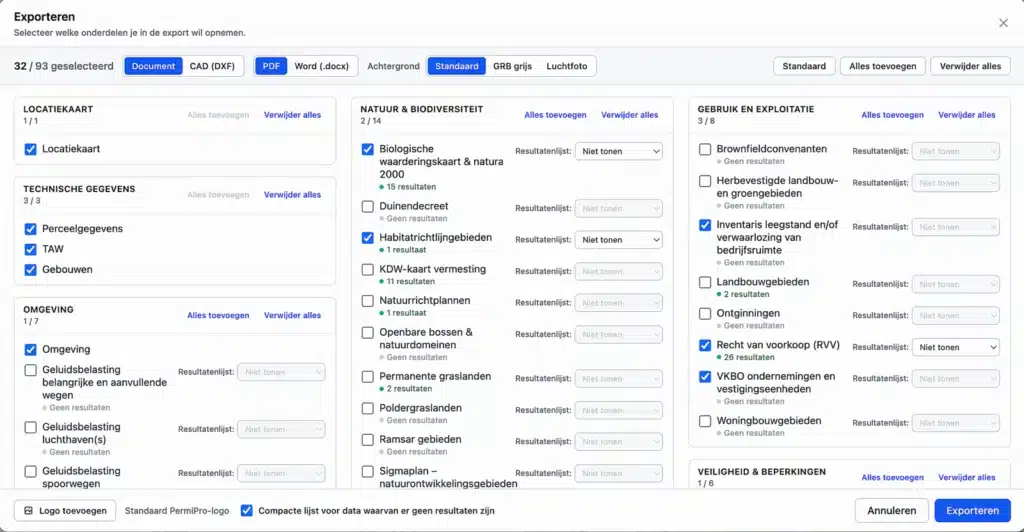Click Verwijder alles in Omgeving section
Viewport: 1024px width, 532px height.
(292, 315)
